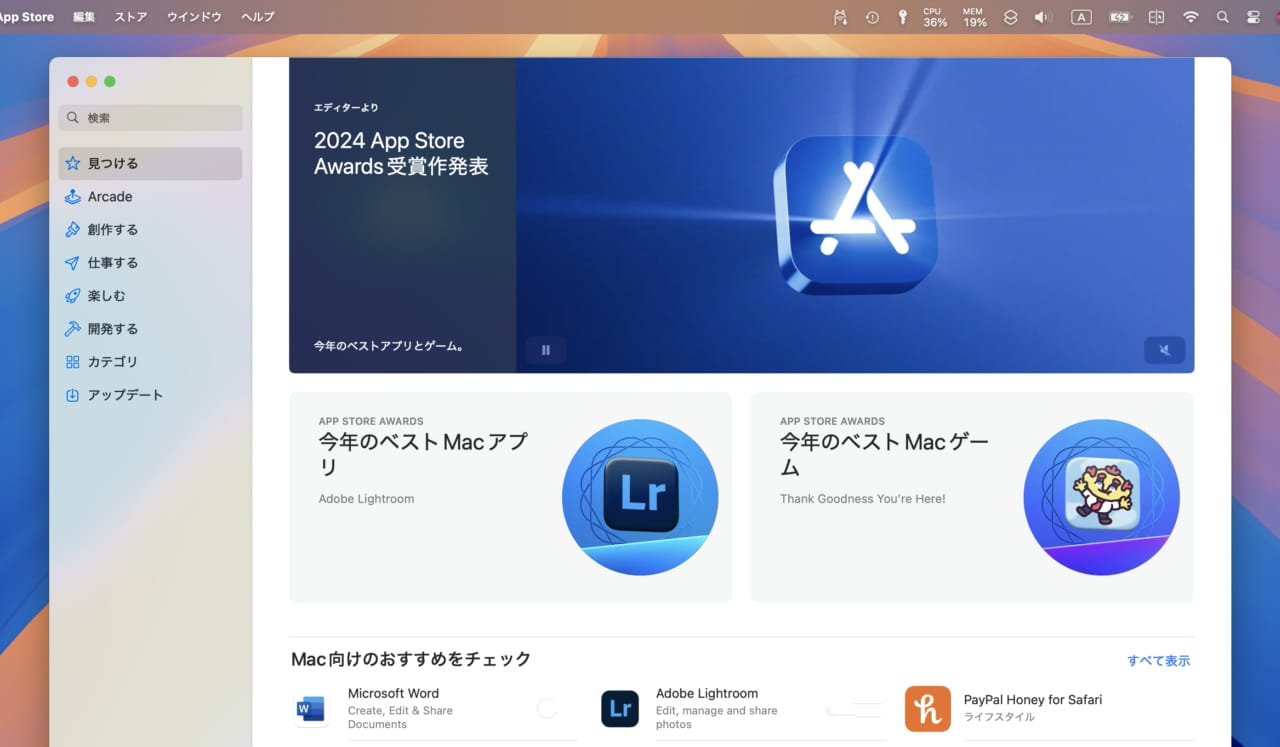Open Adobe Lightroom small app icon in list

[x=620, y=709]
